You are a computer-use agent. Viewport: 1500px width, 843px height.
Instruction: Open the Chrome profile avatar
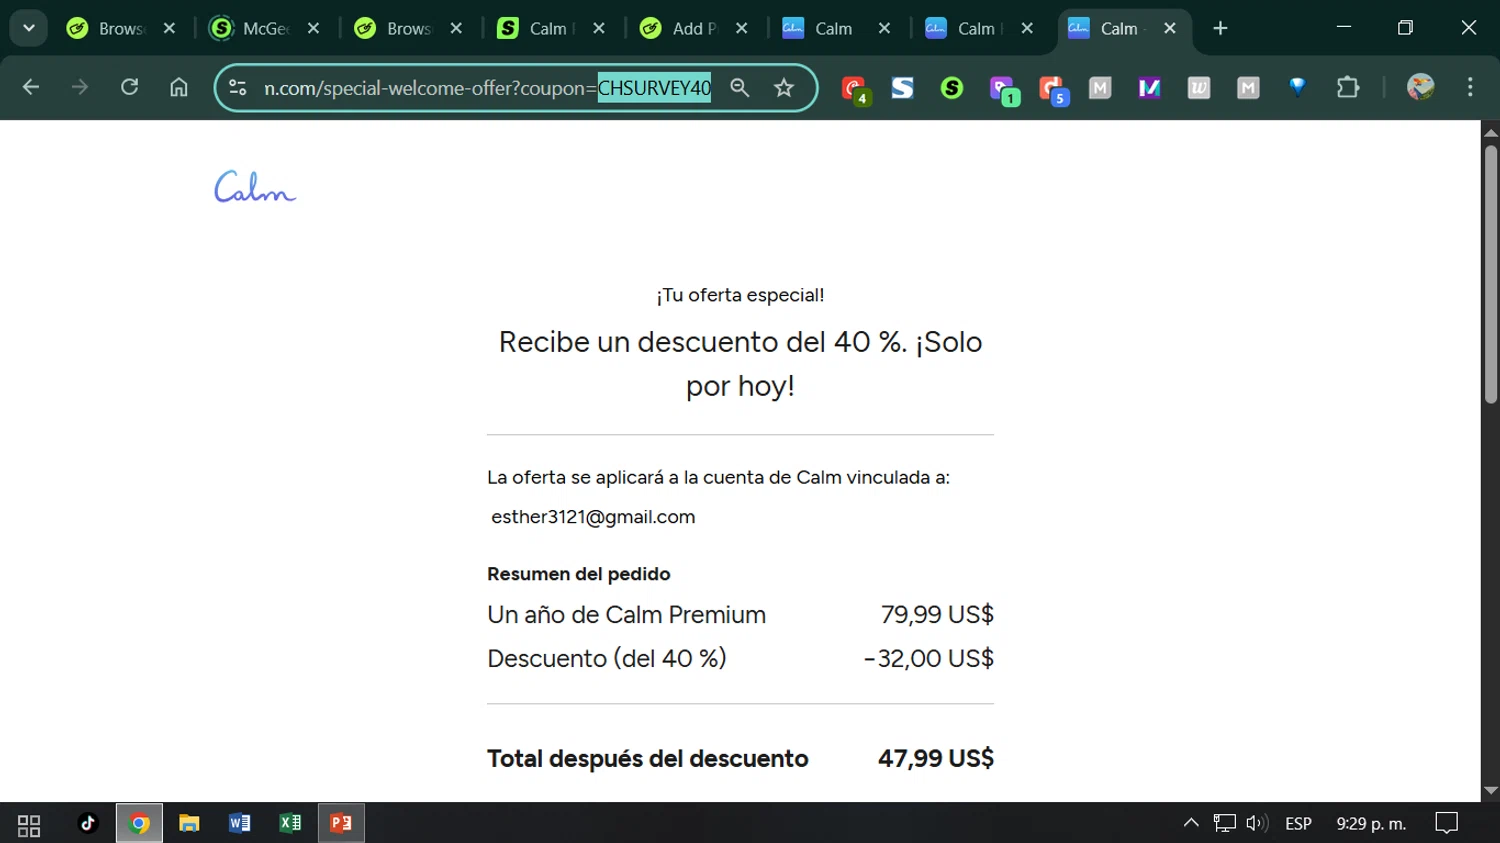click(1420, 87)
